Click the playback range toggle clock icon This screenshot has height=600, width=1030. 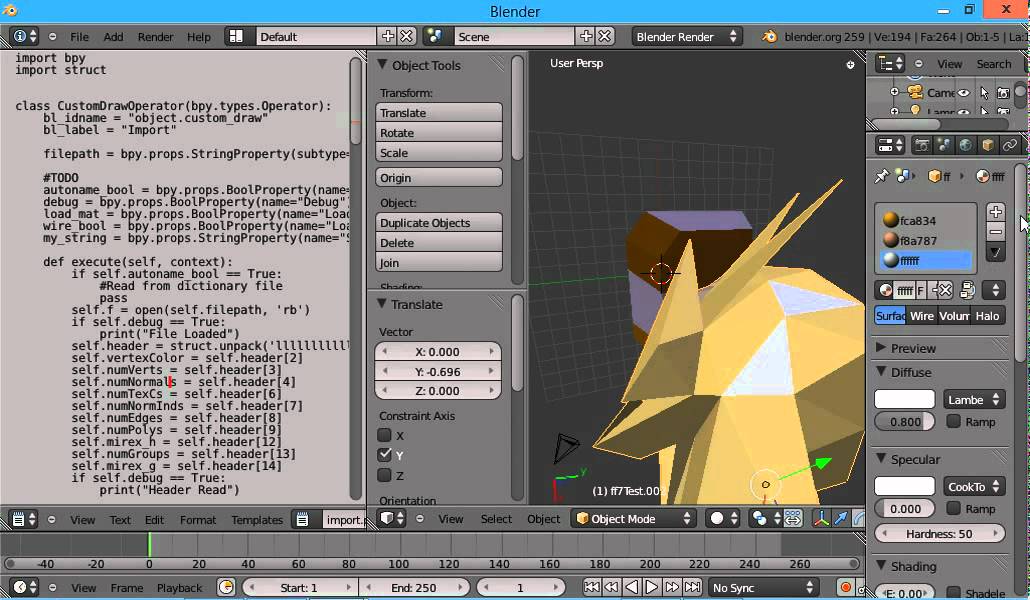226,587
